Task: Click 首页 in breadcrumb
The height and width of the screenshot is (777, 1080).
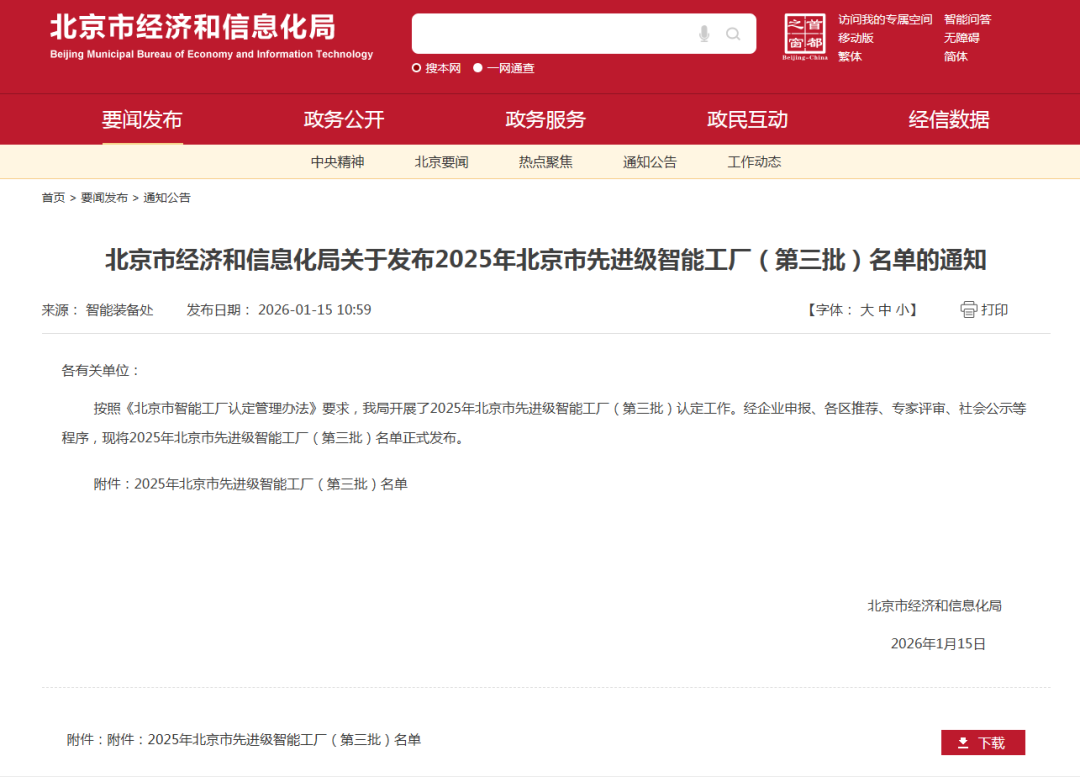Action: (53, 198)
